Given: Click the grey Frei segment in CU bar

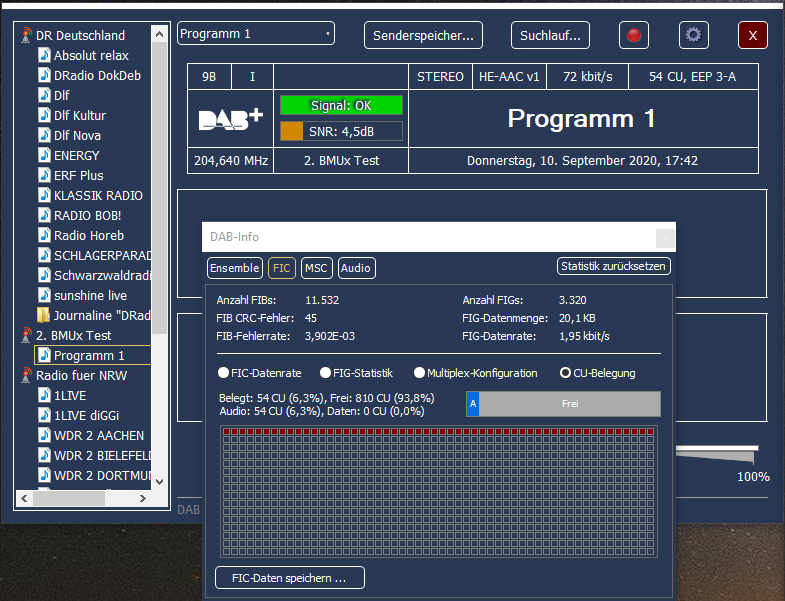Looking at the screenshot, I should (x=570, y=404).
